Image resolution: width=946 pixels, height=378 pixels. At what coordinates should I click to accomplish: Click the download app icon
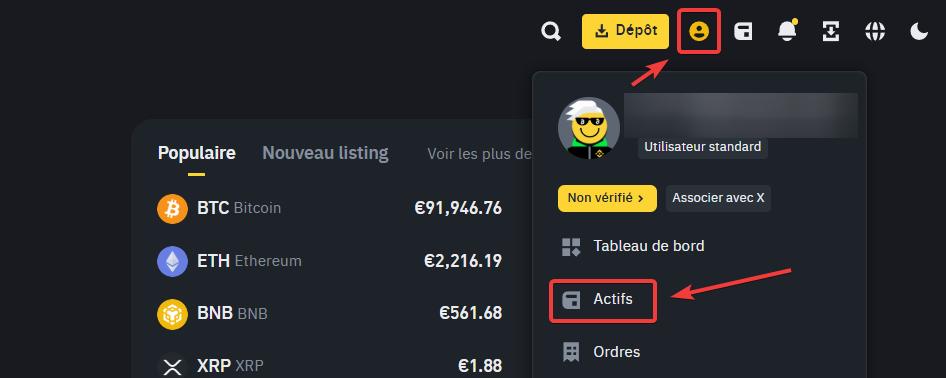(831, 31)
